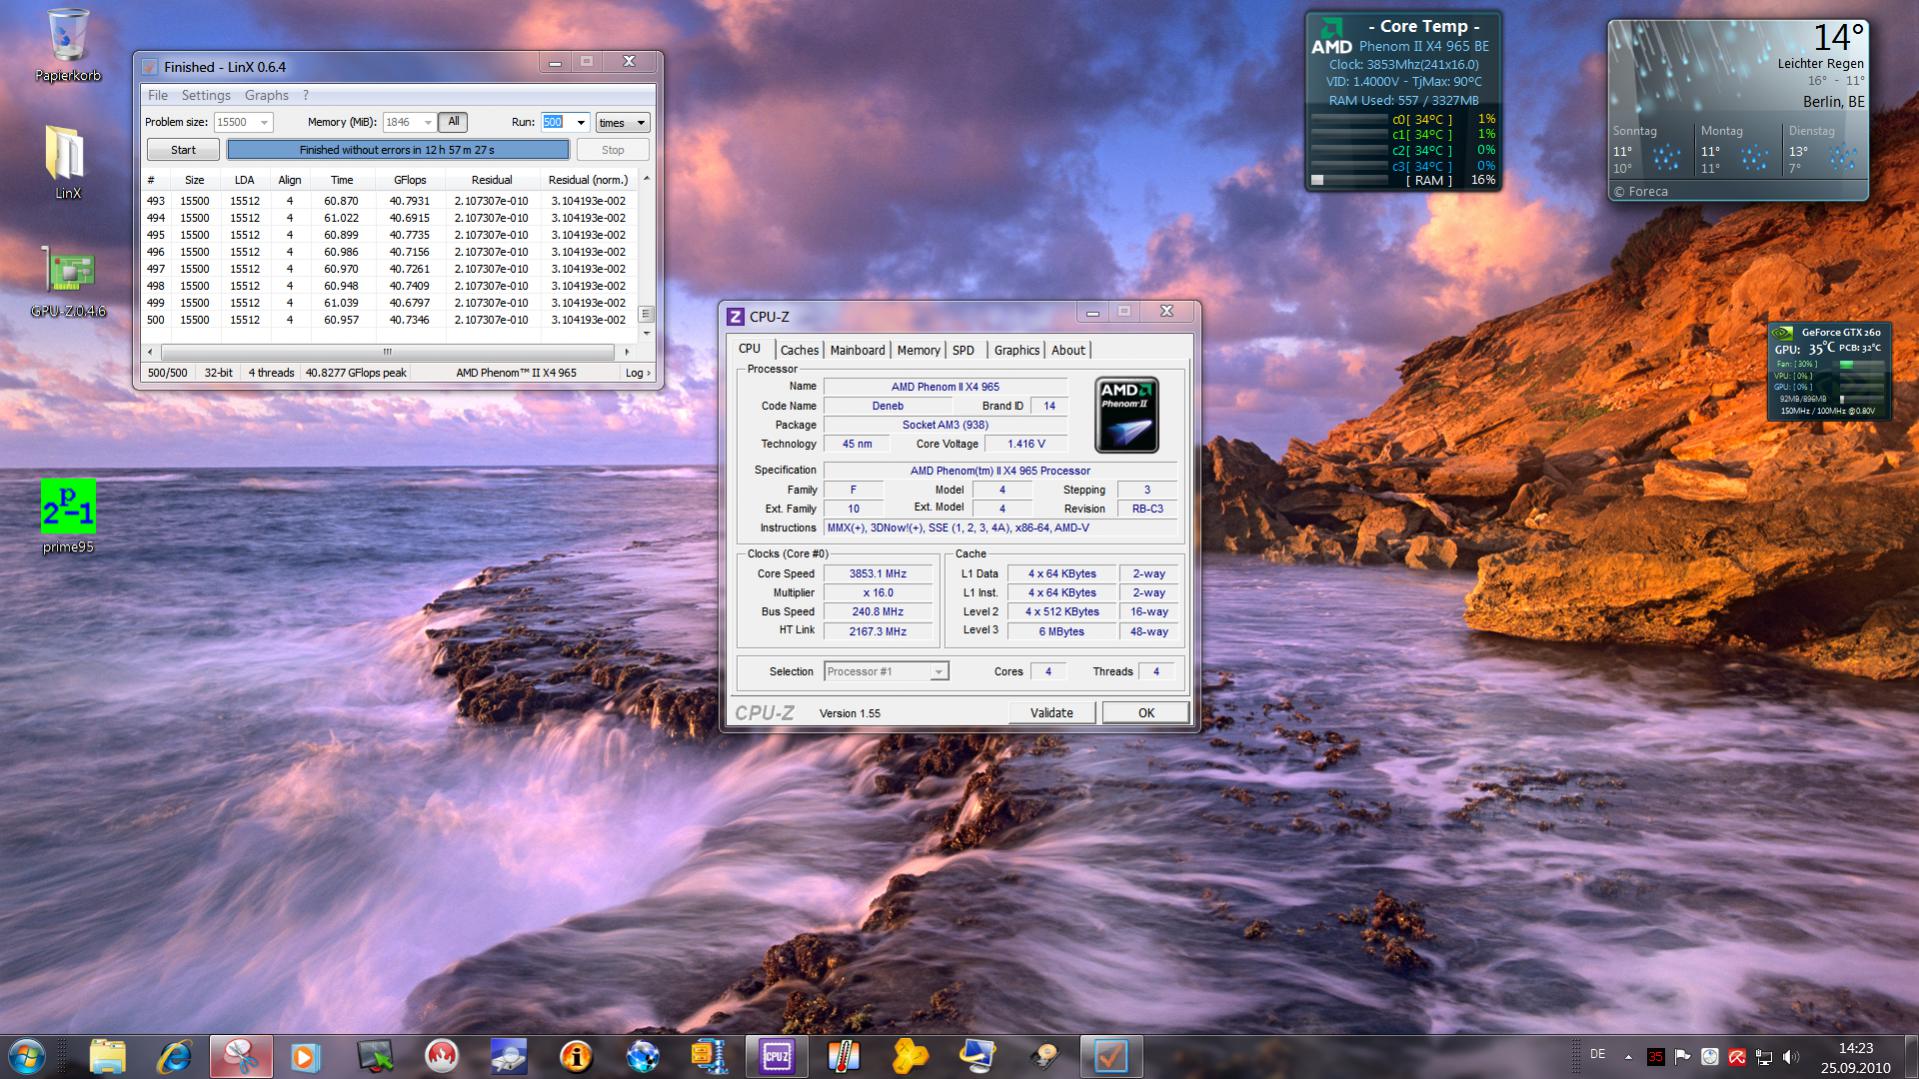
Task: Click the CPU-Z taskbar icon
Action: pos(776,1056)
